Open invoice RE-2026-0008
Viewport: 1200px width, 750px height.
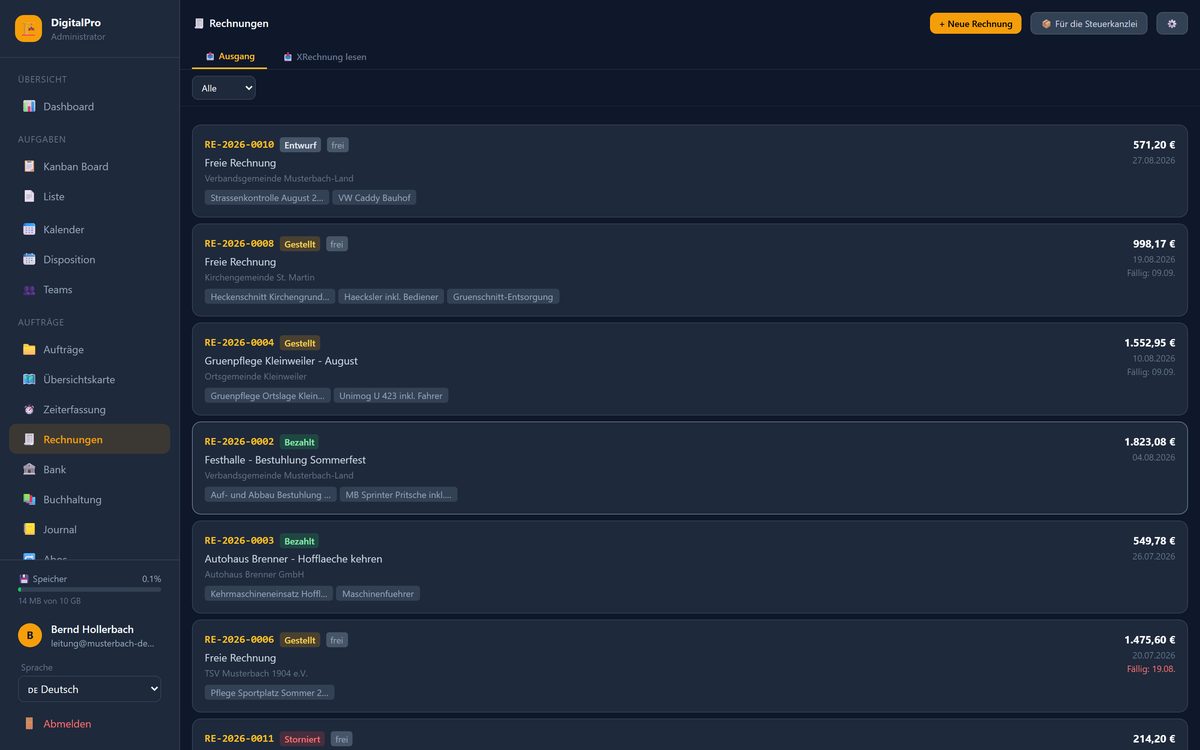pyautogui.click(x=690, y=270)
